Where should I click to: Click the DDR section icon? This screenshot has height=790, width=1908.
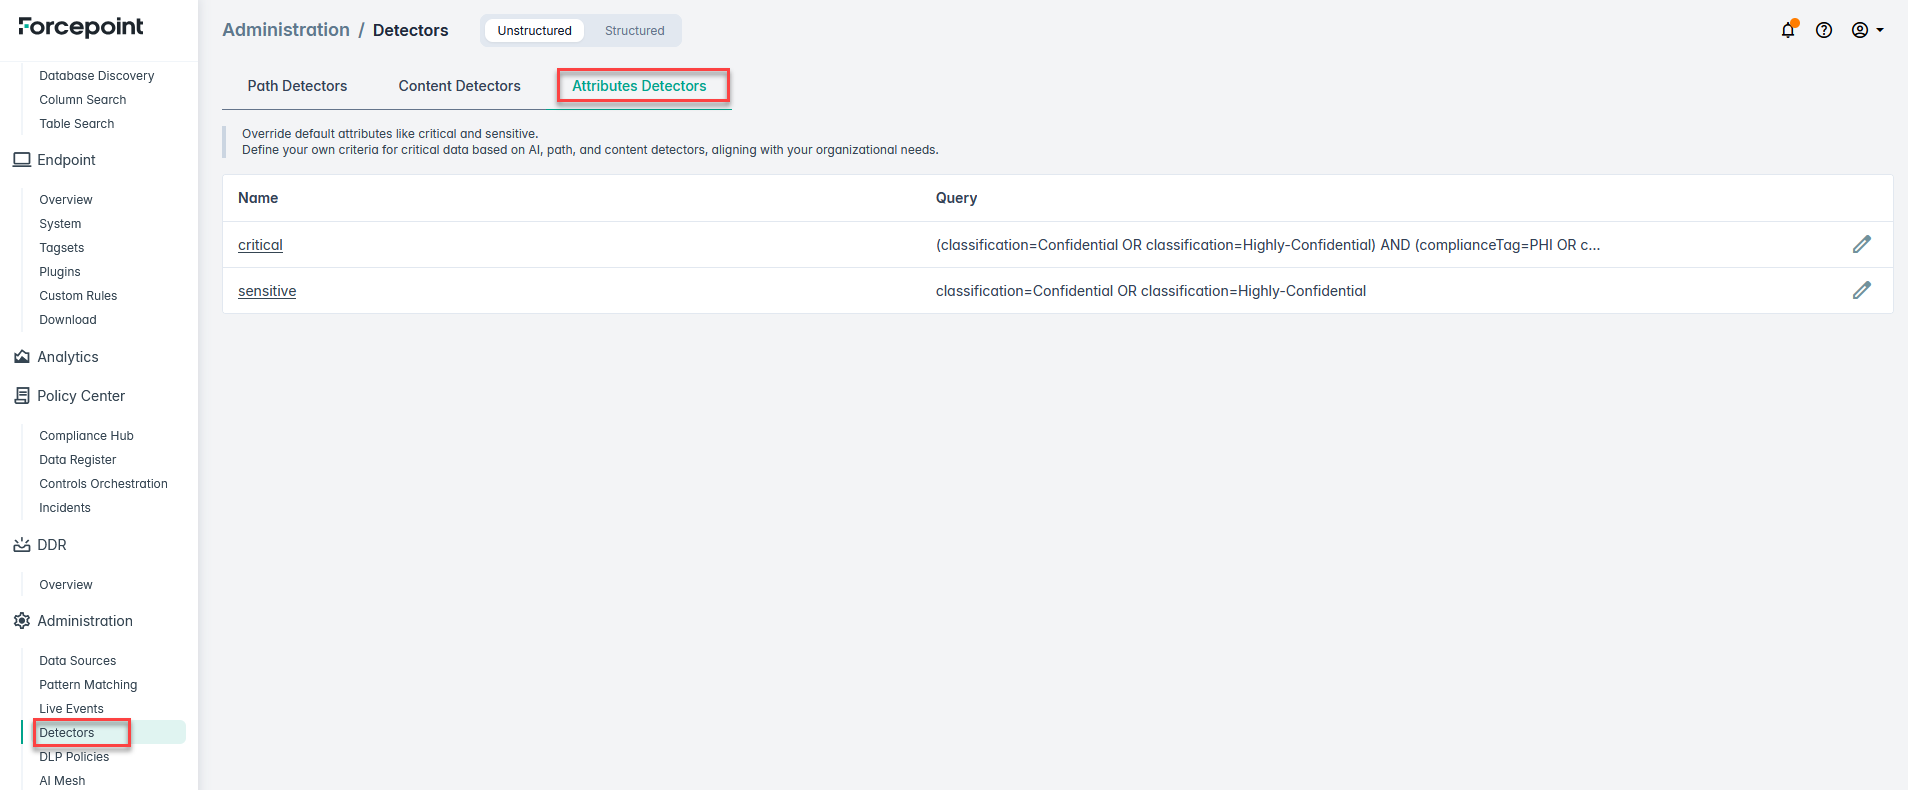coord(22,545)
